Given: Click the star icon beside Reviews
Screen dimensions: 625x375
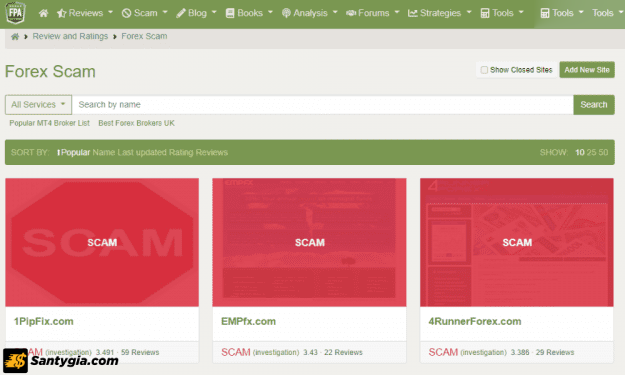Looking at the screenshot, I should [x=61, y=14].
